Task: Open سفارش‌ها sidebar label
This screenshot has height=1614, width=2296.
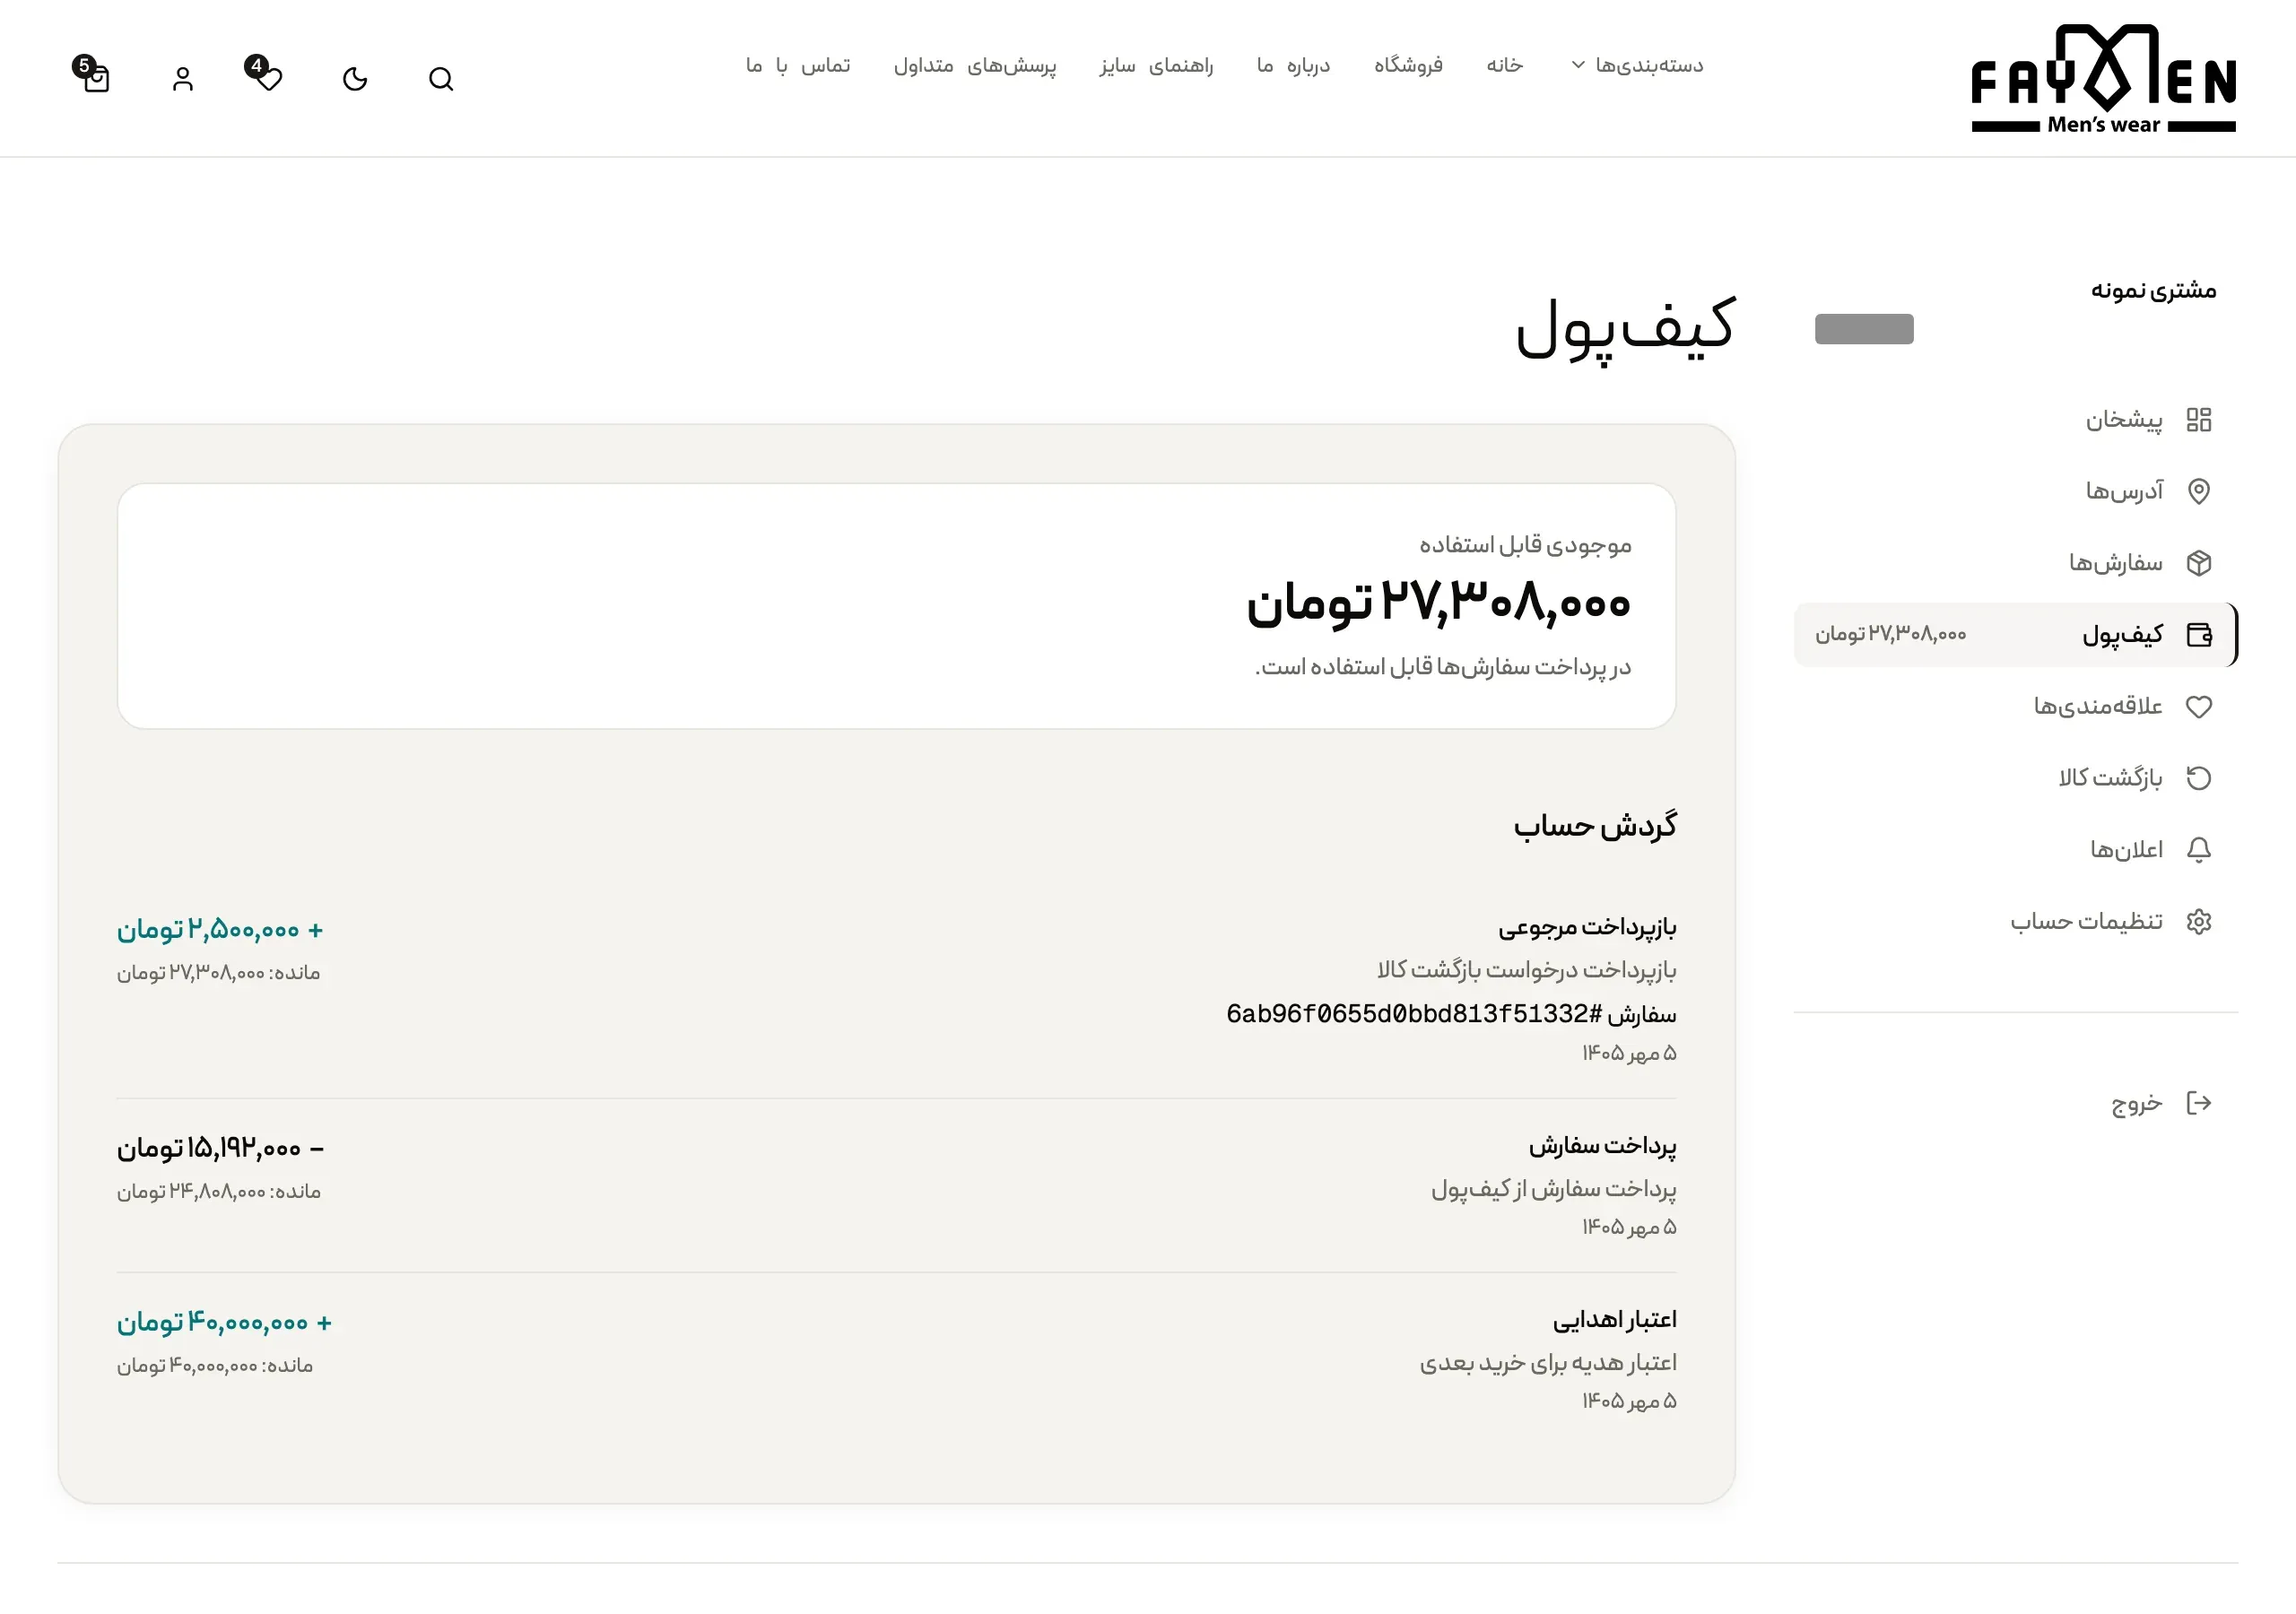Action: (2116, 563)
